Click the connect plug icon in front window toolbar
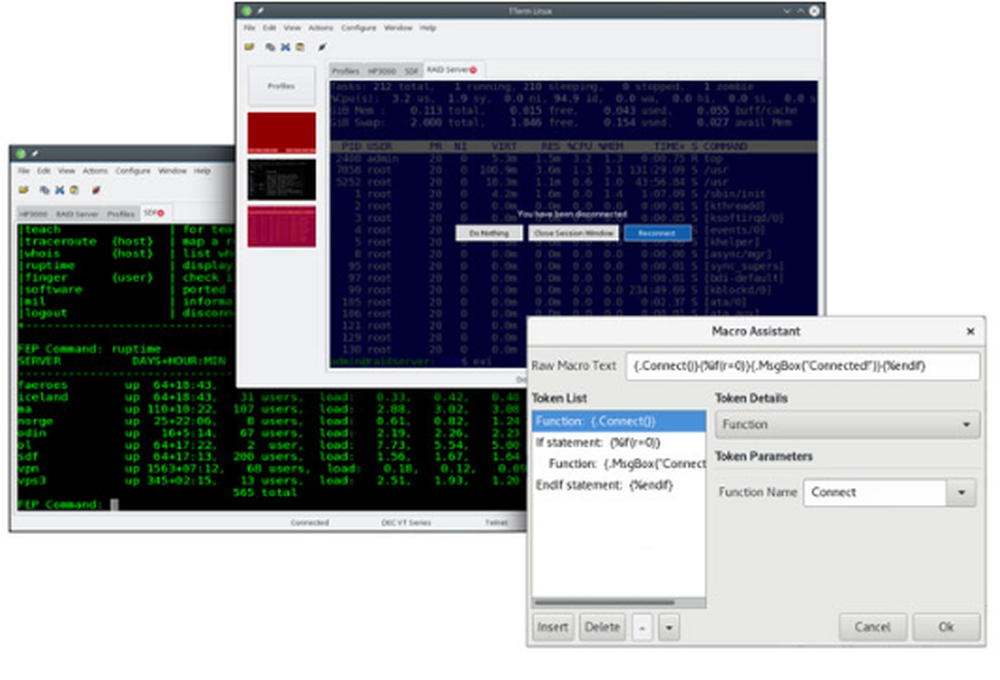 [x=323, y=47]
